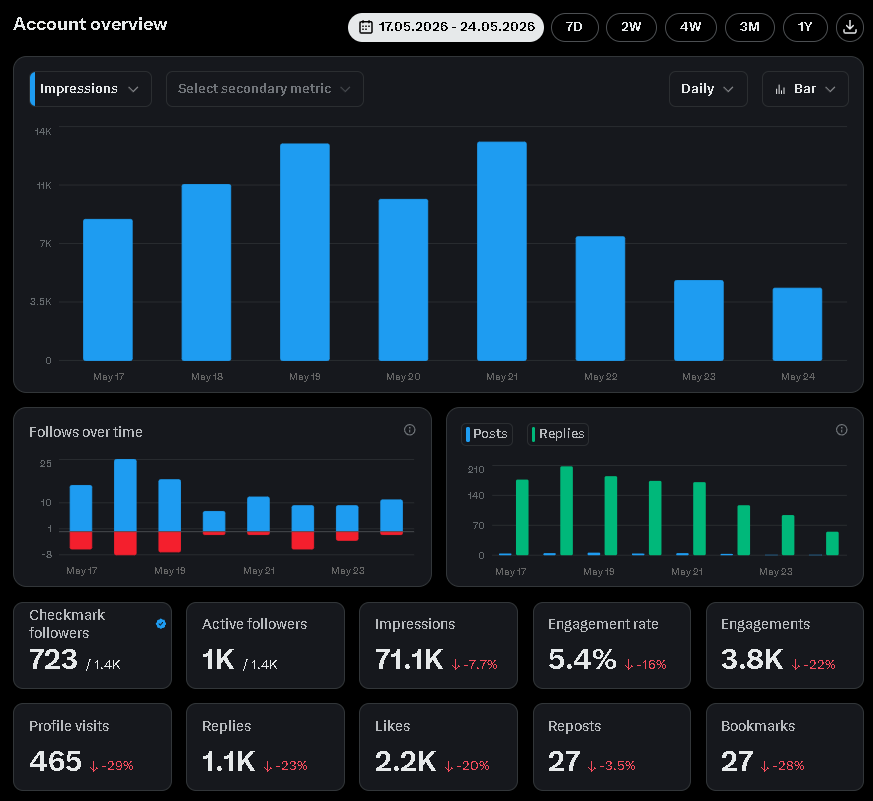Open the Replies 1.1K card
This screenshot has height=801, width=873.
tap(266, 747)
